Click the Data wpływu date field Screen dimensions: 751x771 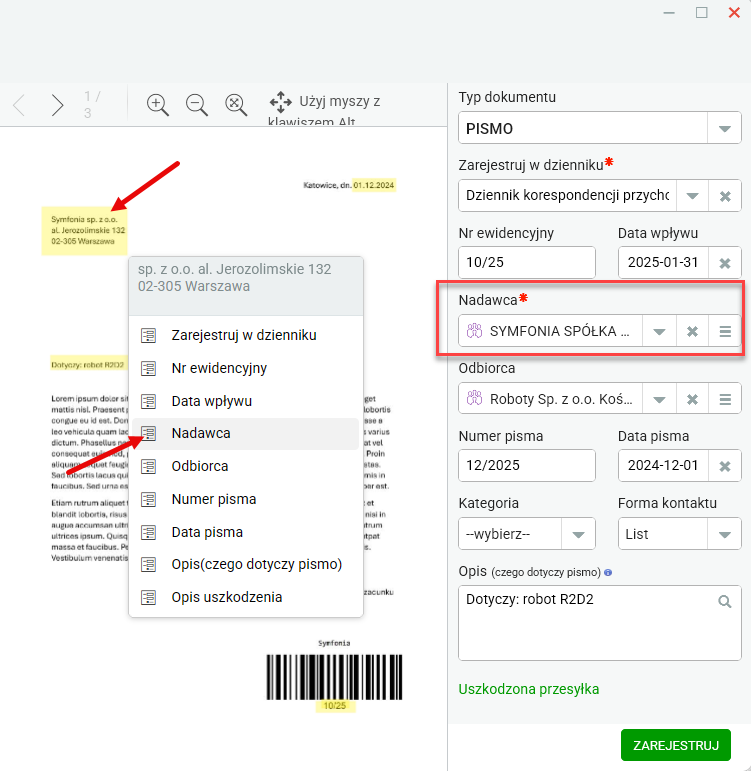663,263
